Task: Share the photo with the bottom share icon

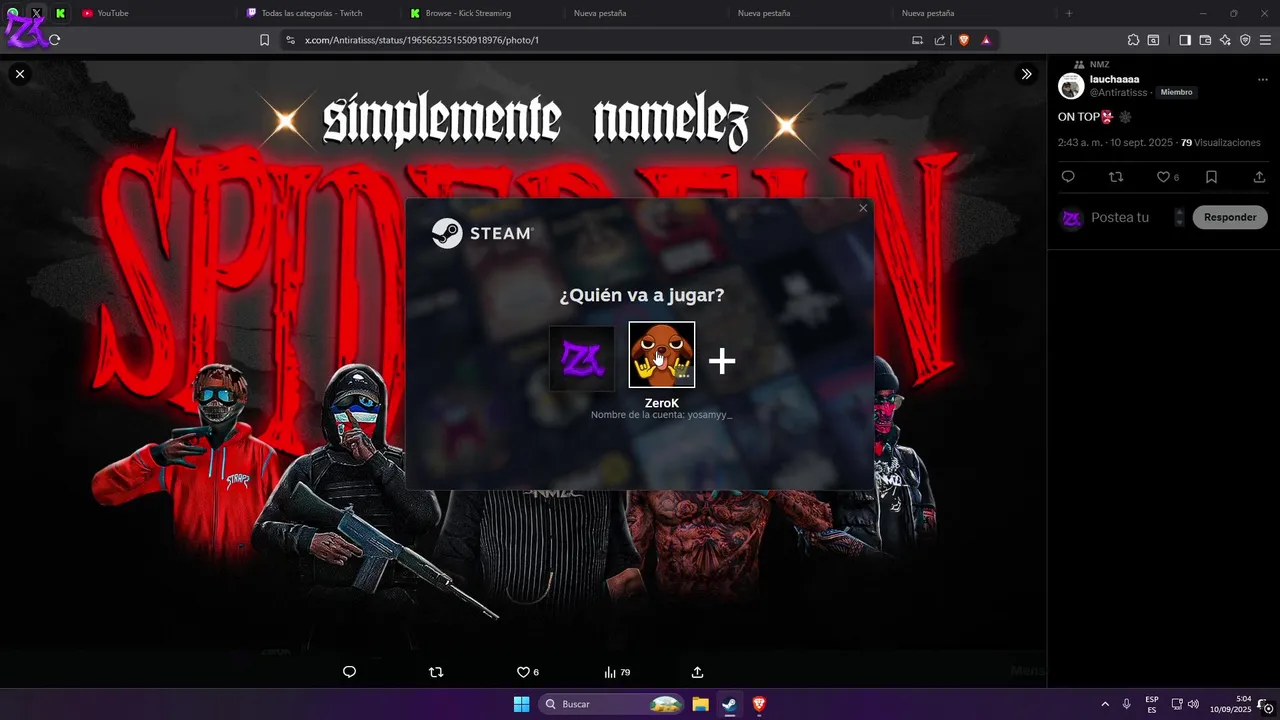Action: coord(698,672)
